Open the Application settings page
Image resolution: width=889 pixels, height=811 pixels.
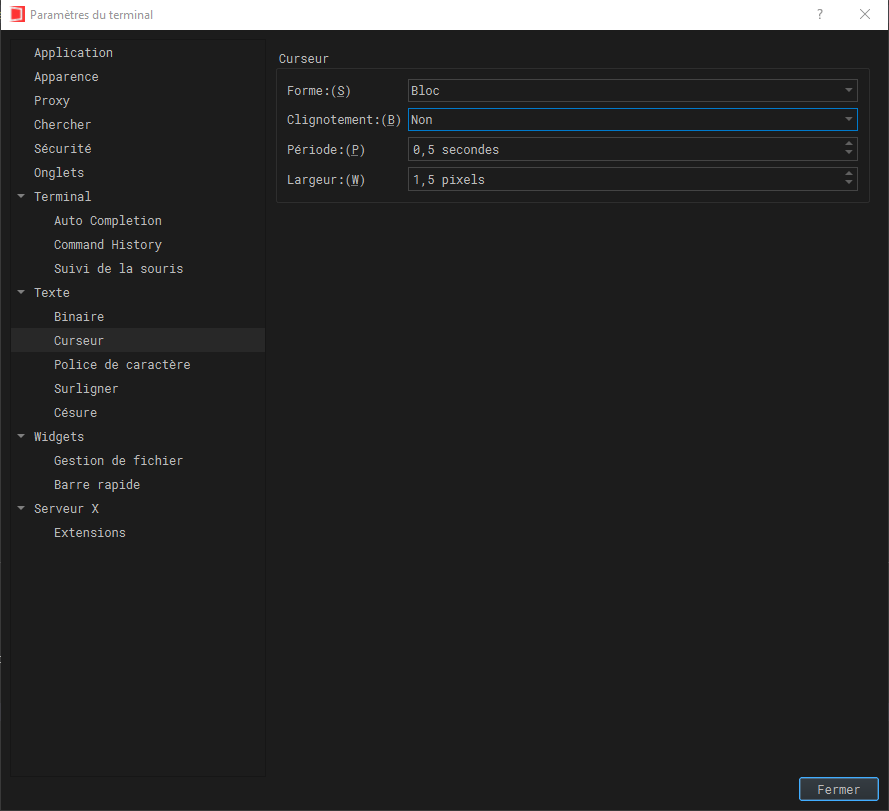click(73, 52)
